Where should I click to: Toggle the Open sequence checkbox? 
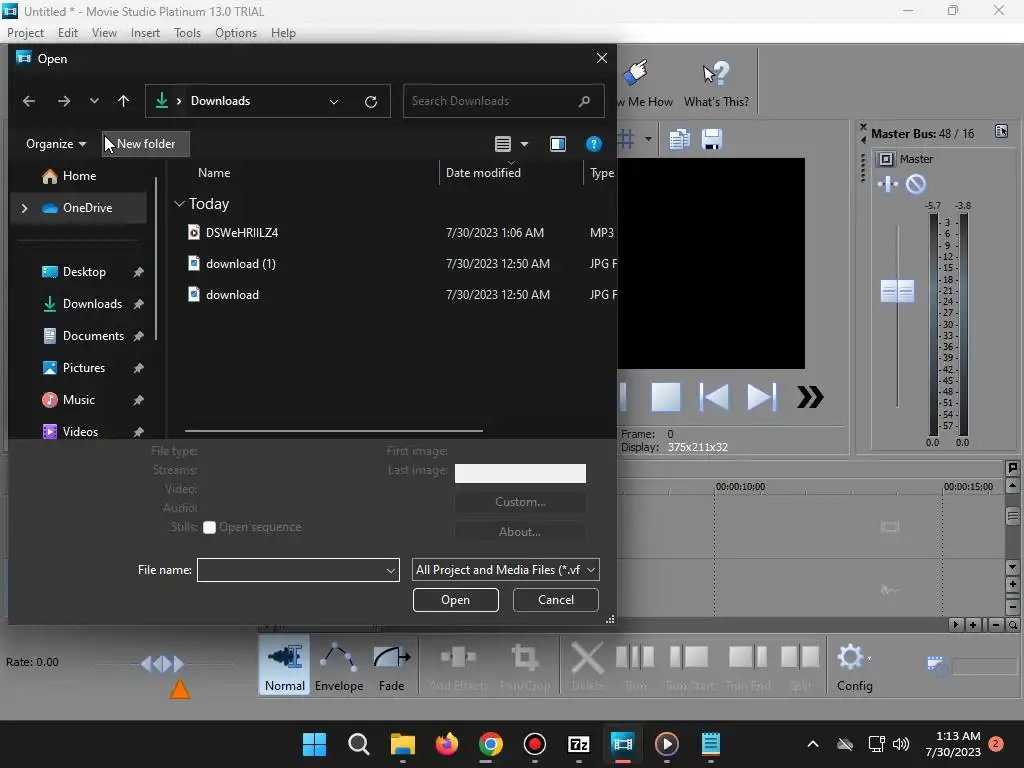click(x=209, y=528)
